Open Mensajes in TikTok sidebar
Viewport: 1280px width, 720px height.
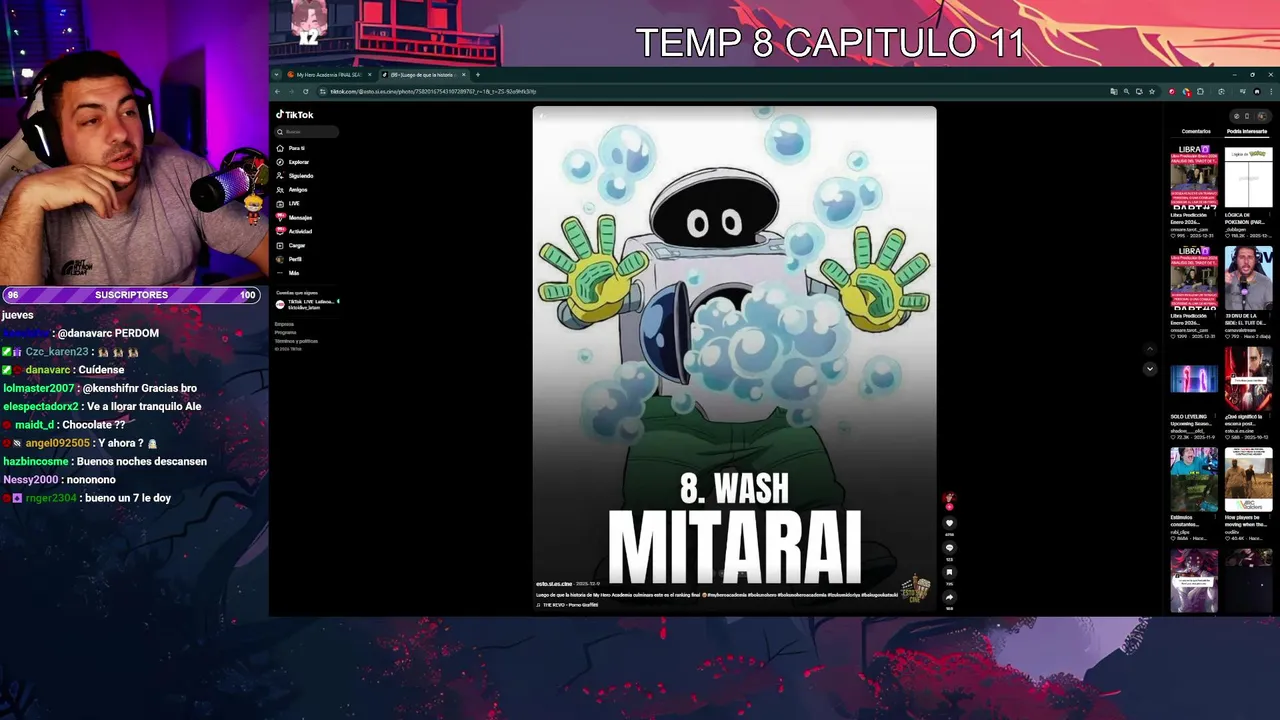click(294, 217)
